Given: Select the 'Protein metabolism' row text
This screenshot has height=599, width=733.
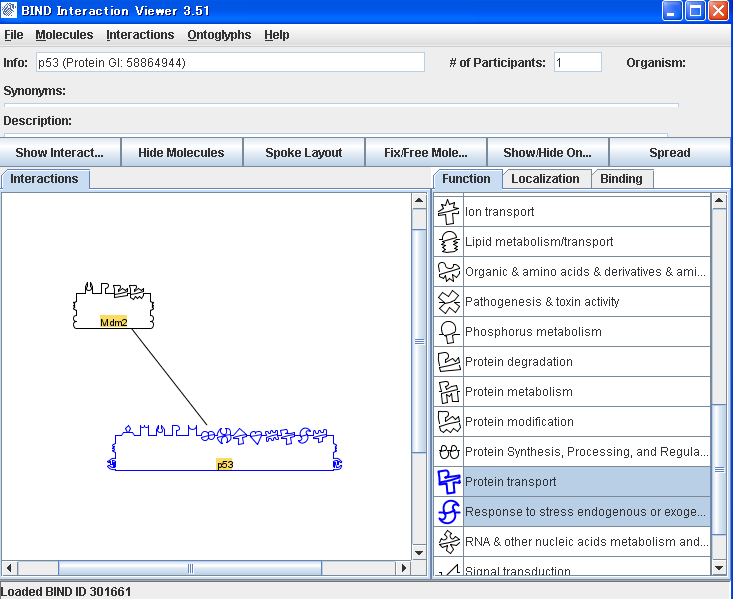Looking at the screenshot, I should click(x=519, y=391).
